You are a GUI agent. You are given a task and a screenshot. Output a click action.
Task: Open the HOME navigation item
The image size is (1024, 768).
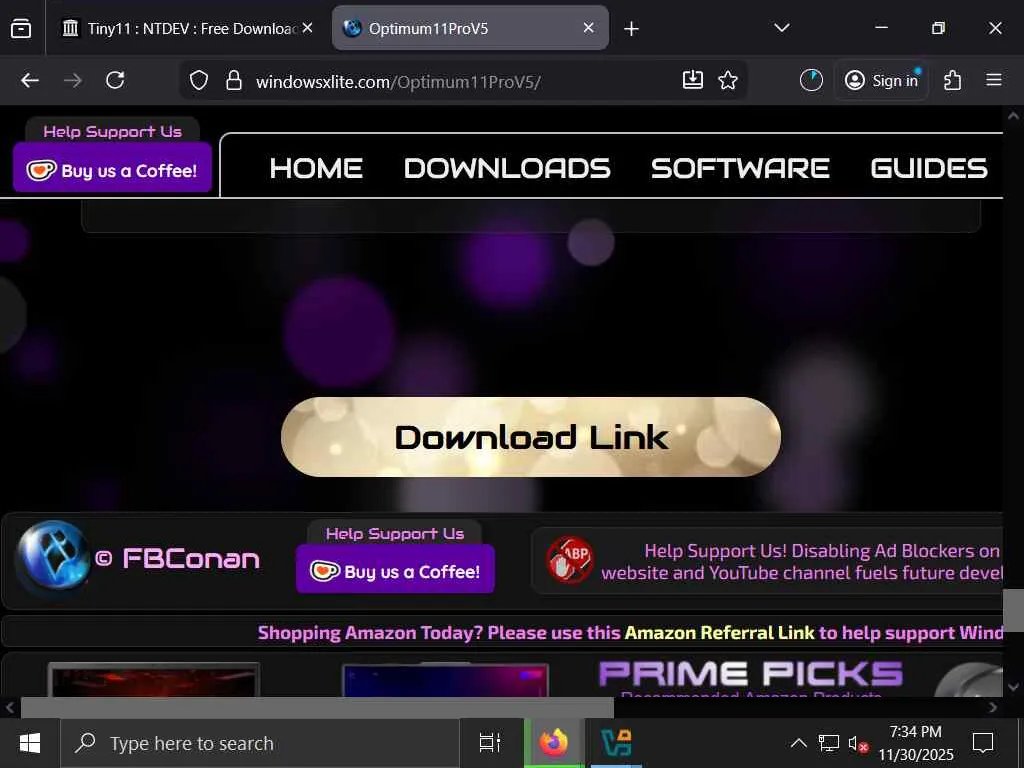point(316,168)
